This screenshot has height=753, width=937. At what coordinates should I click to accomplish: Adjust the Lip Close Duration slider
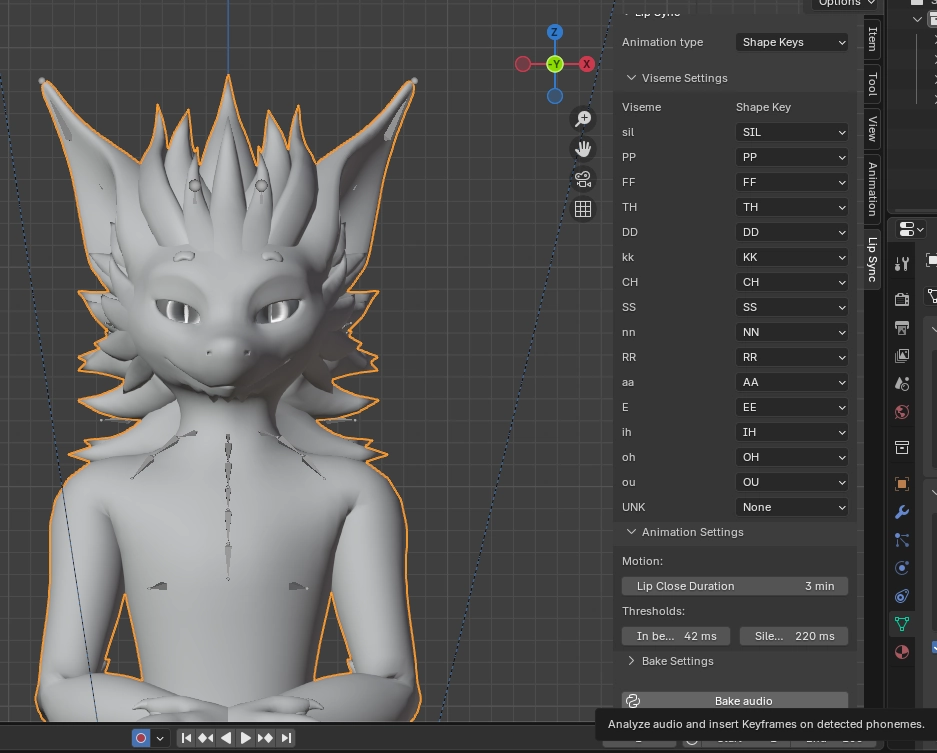734,586
